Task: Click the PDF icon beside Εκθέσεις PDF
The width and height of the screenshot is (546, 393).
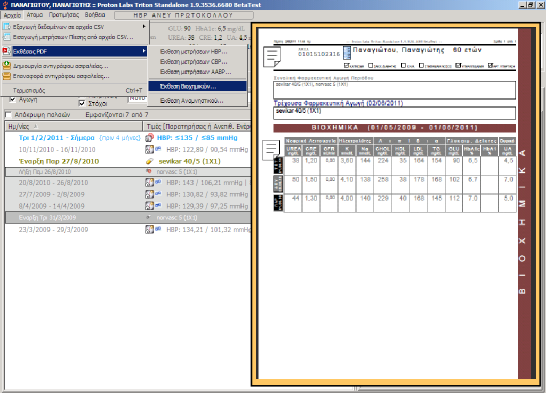Action: [x=6, y=51]
